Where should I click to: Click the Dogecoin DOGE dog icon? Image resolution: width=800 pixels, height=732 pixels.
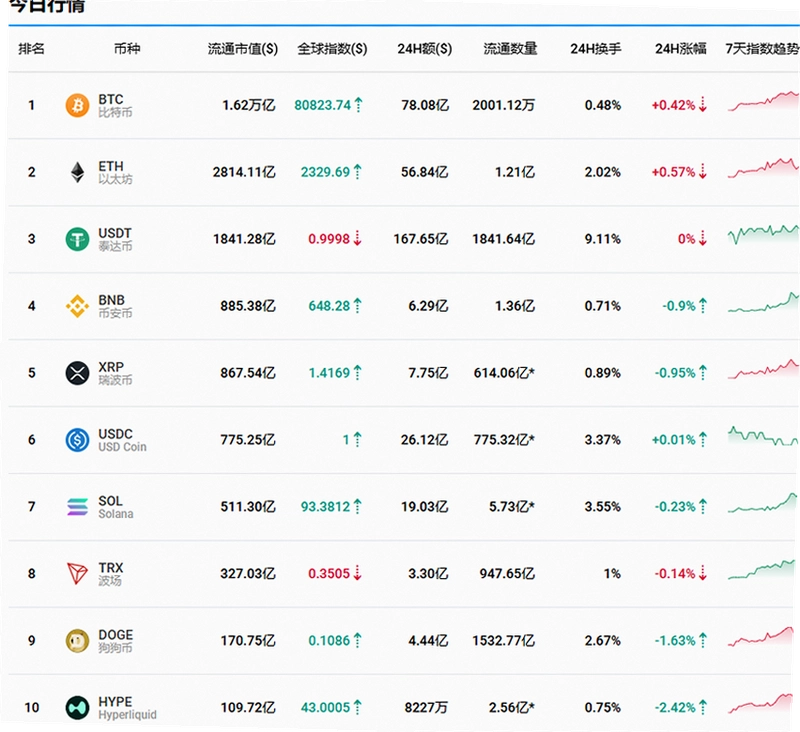[77, 640]
